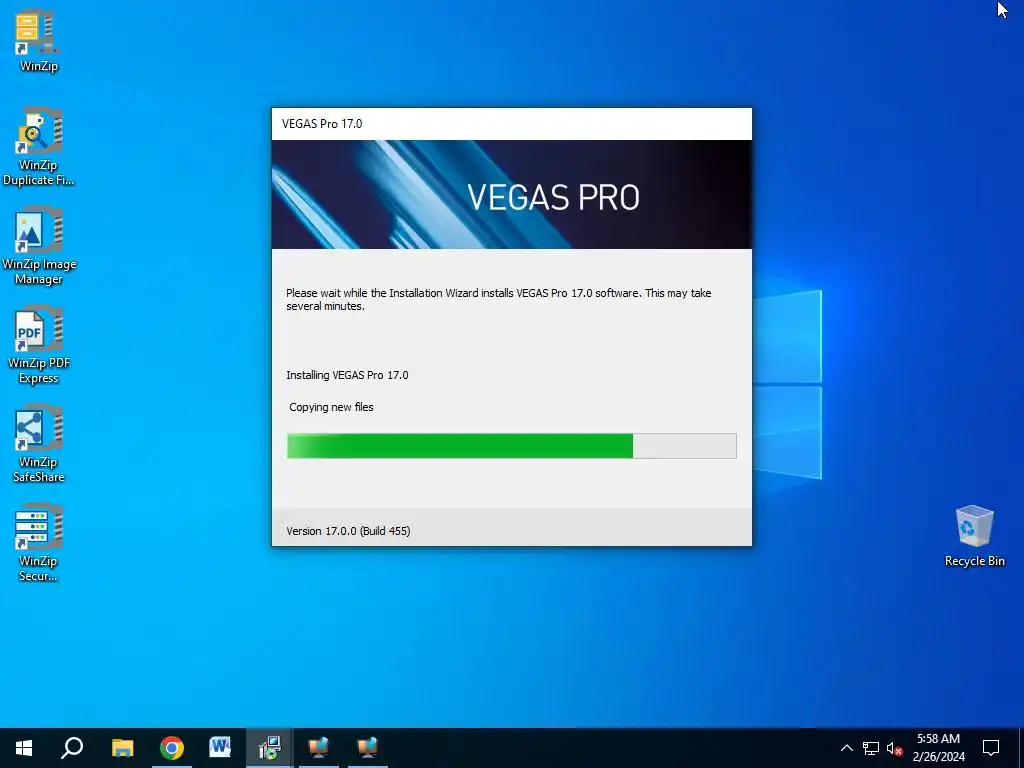Open the notification center icon
The image size is (1024, 768).
coord(991,748)
